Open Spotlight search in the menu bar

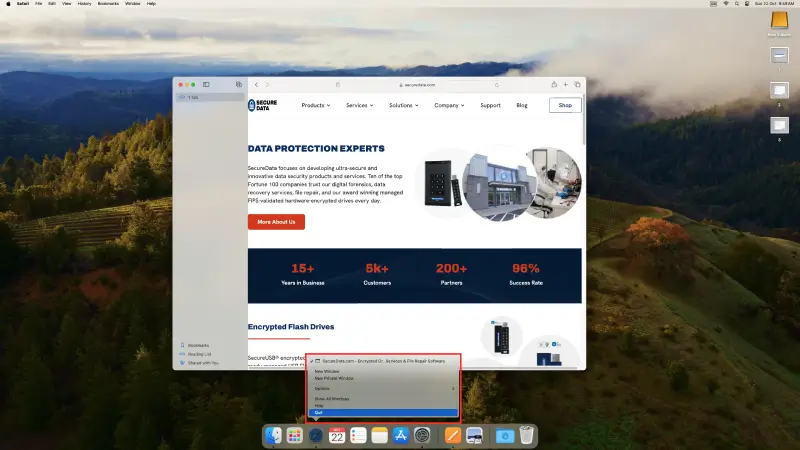[x=736, y=4]
